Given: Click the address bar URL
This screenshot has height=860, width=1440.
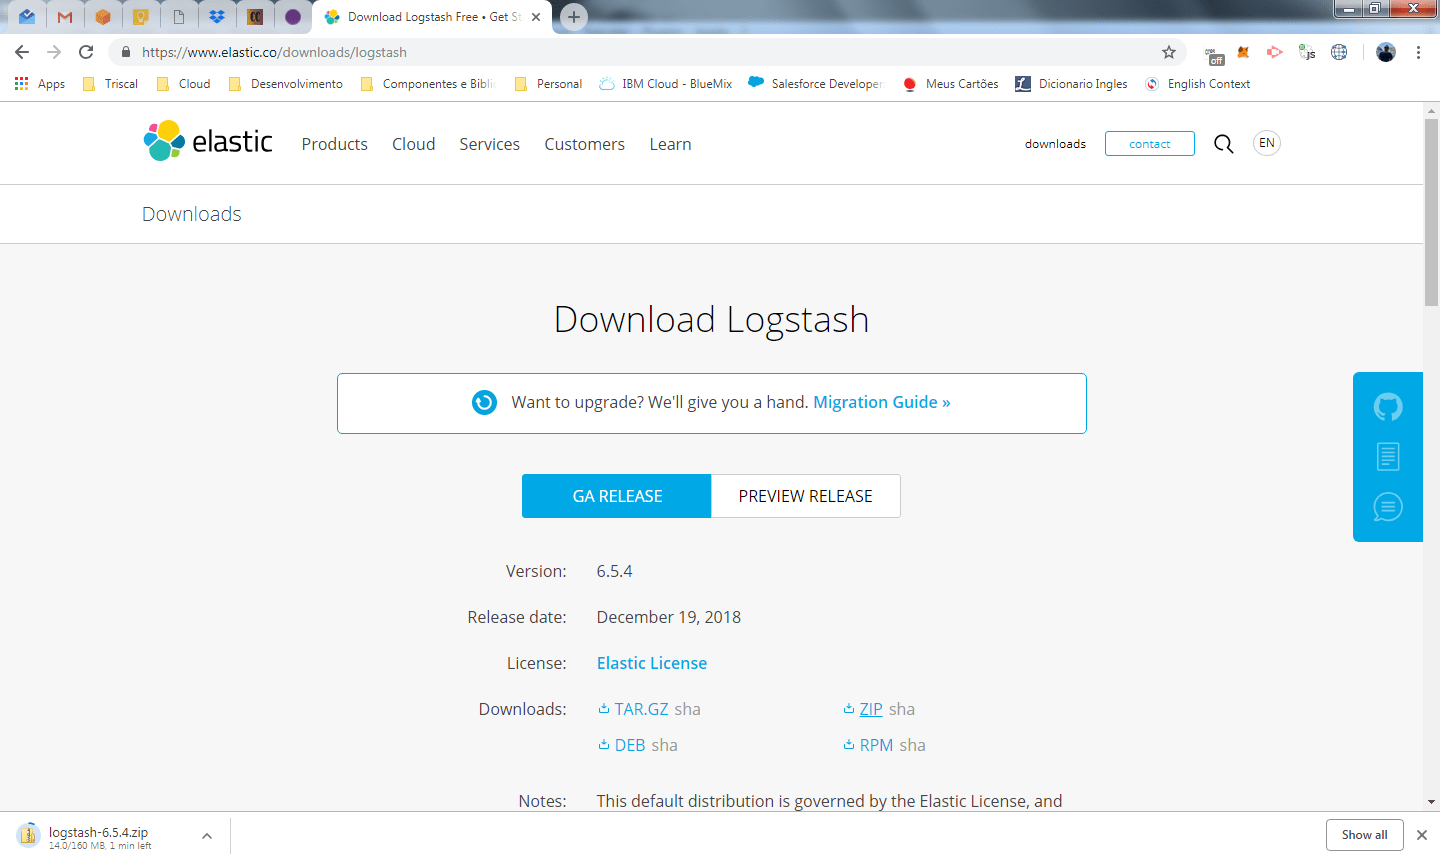Looking at the screenshot, I should 274,52.
